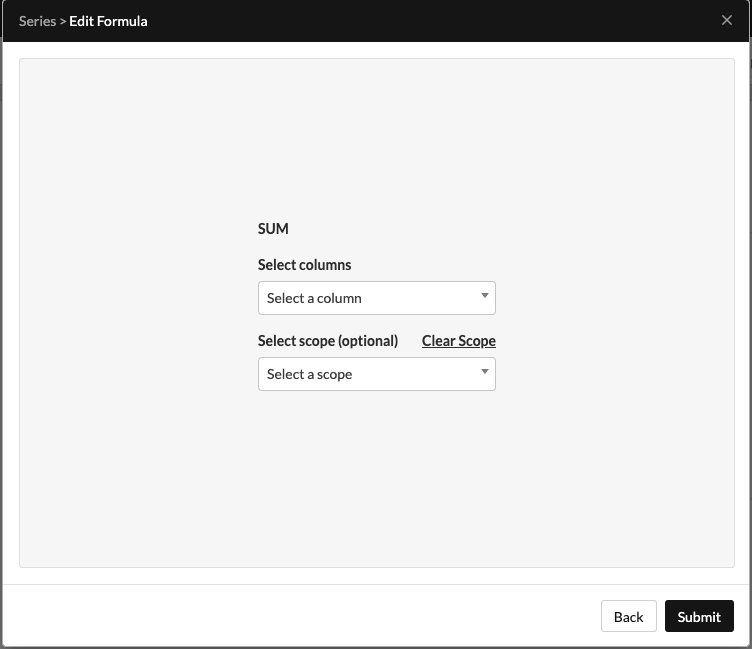
Task: Click the Select columns label
Action: point(304,265)
